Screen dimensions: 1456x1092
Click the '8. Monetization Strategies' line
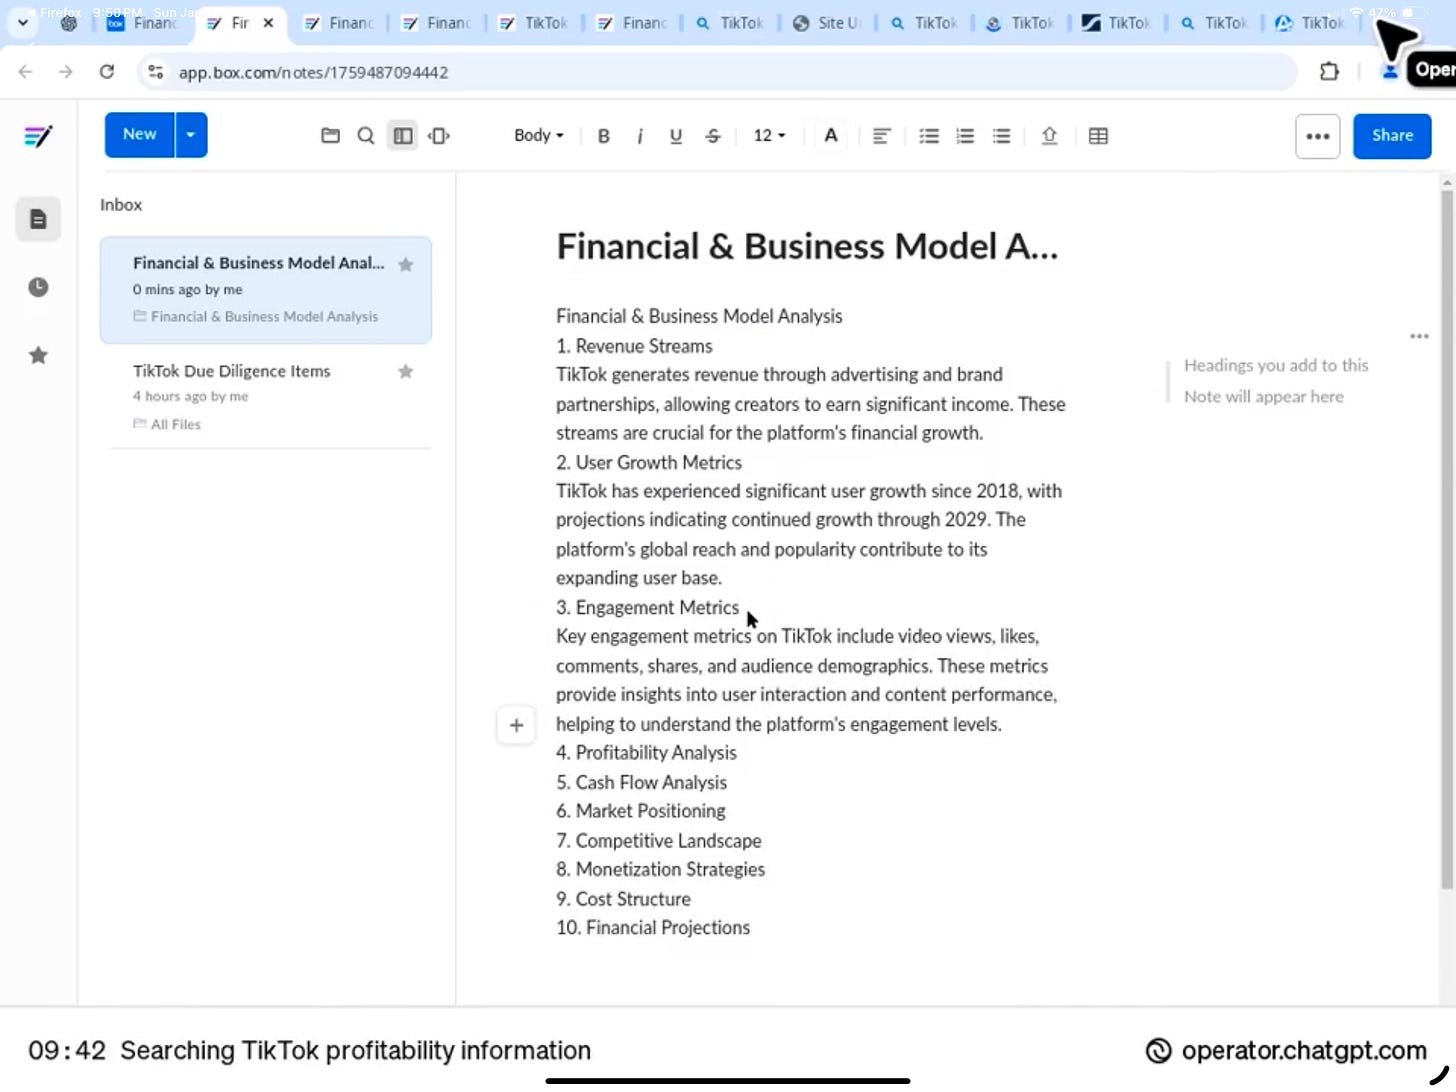[x=660, y=870]
